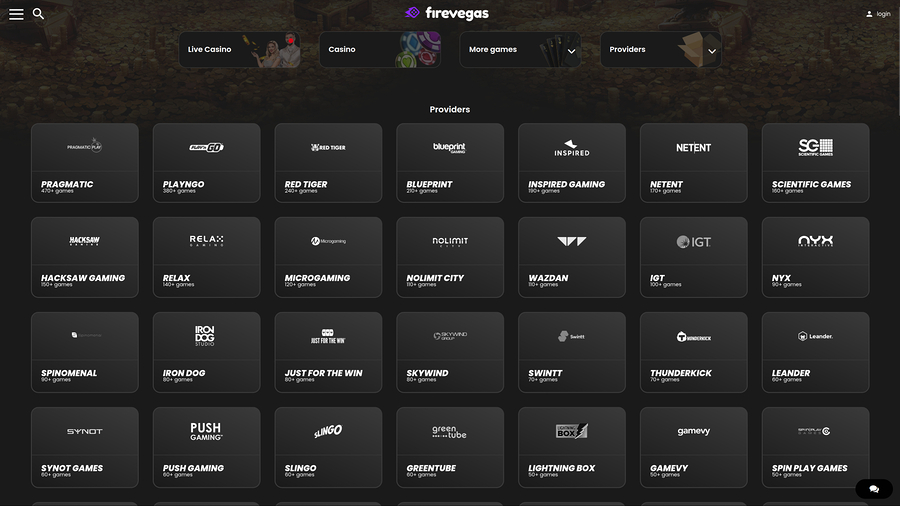This screenshot has height=506, width=900.
Task: Click the Leander logo
Action: tap(815, 336)
